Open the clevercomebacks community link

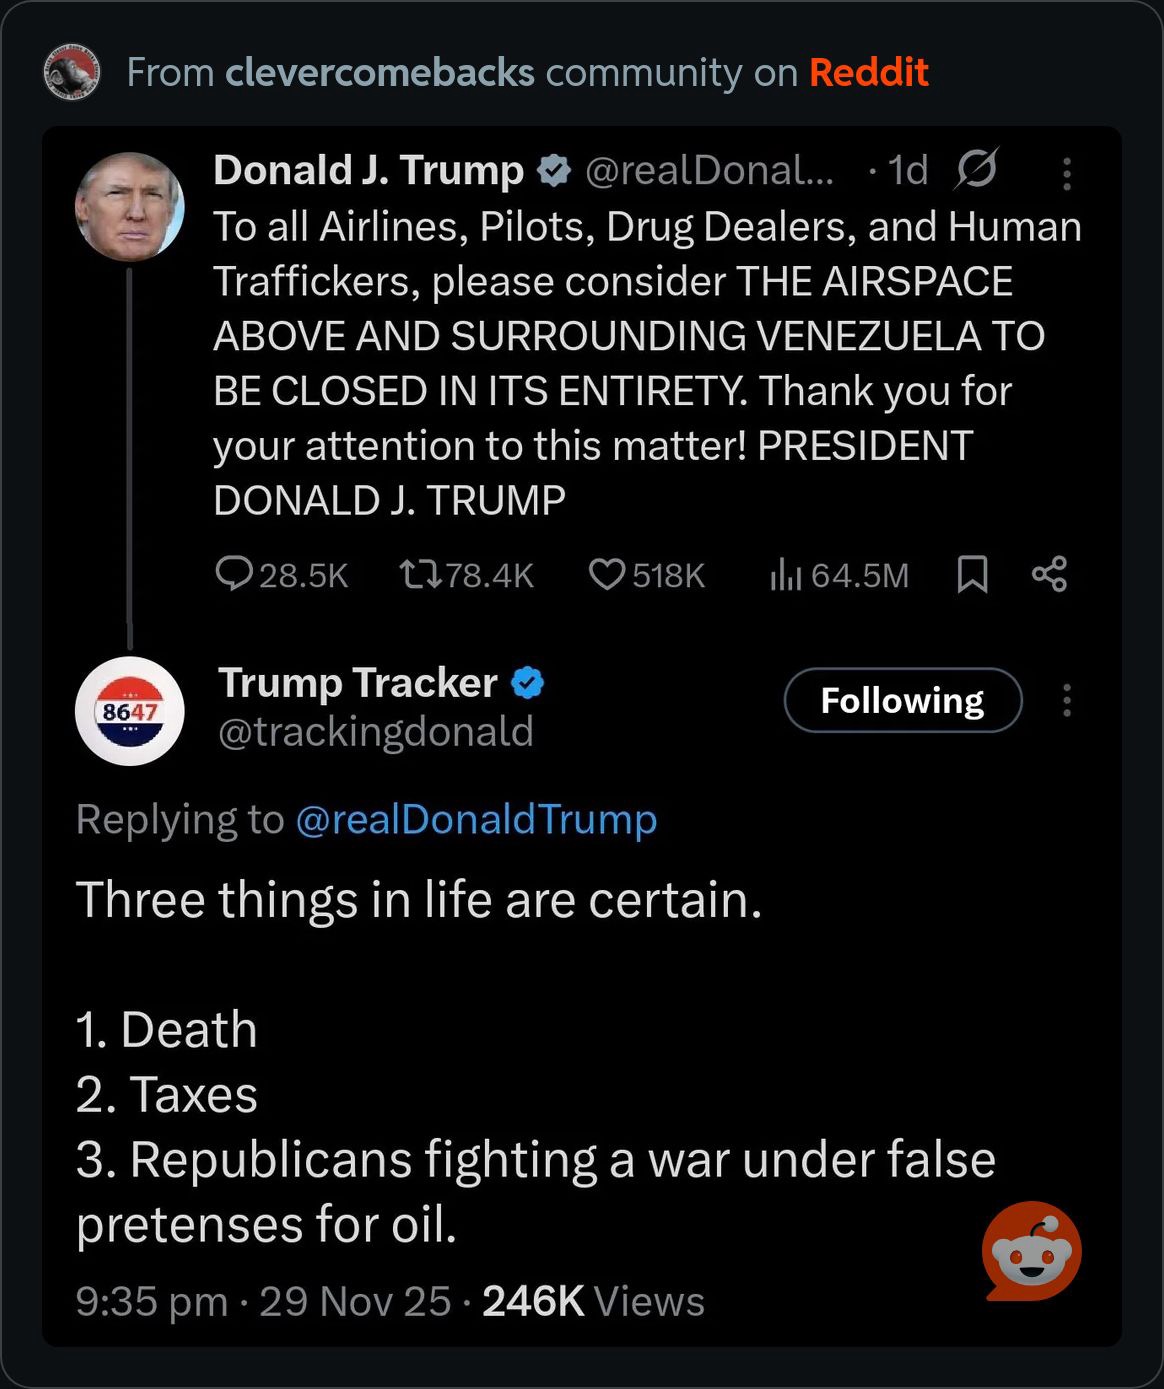pyautogui.click(x=380, y=72)
